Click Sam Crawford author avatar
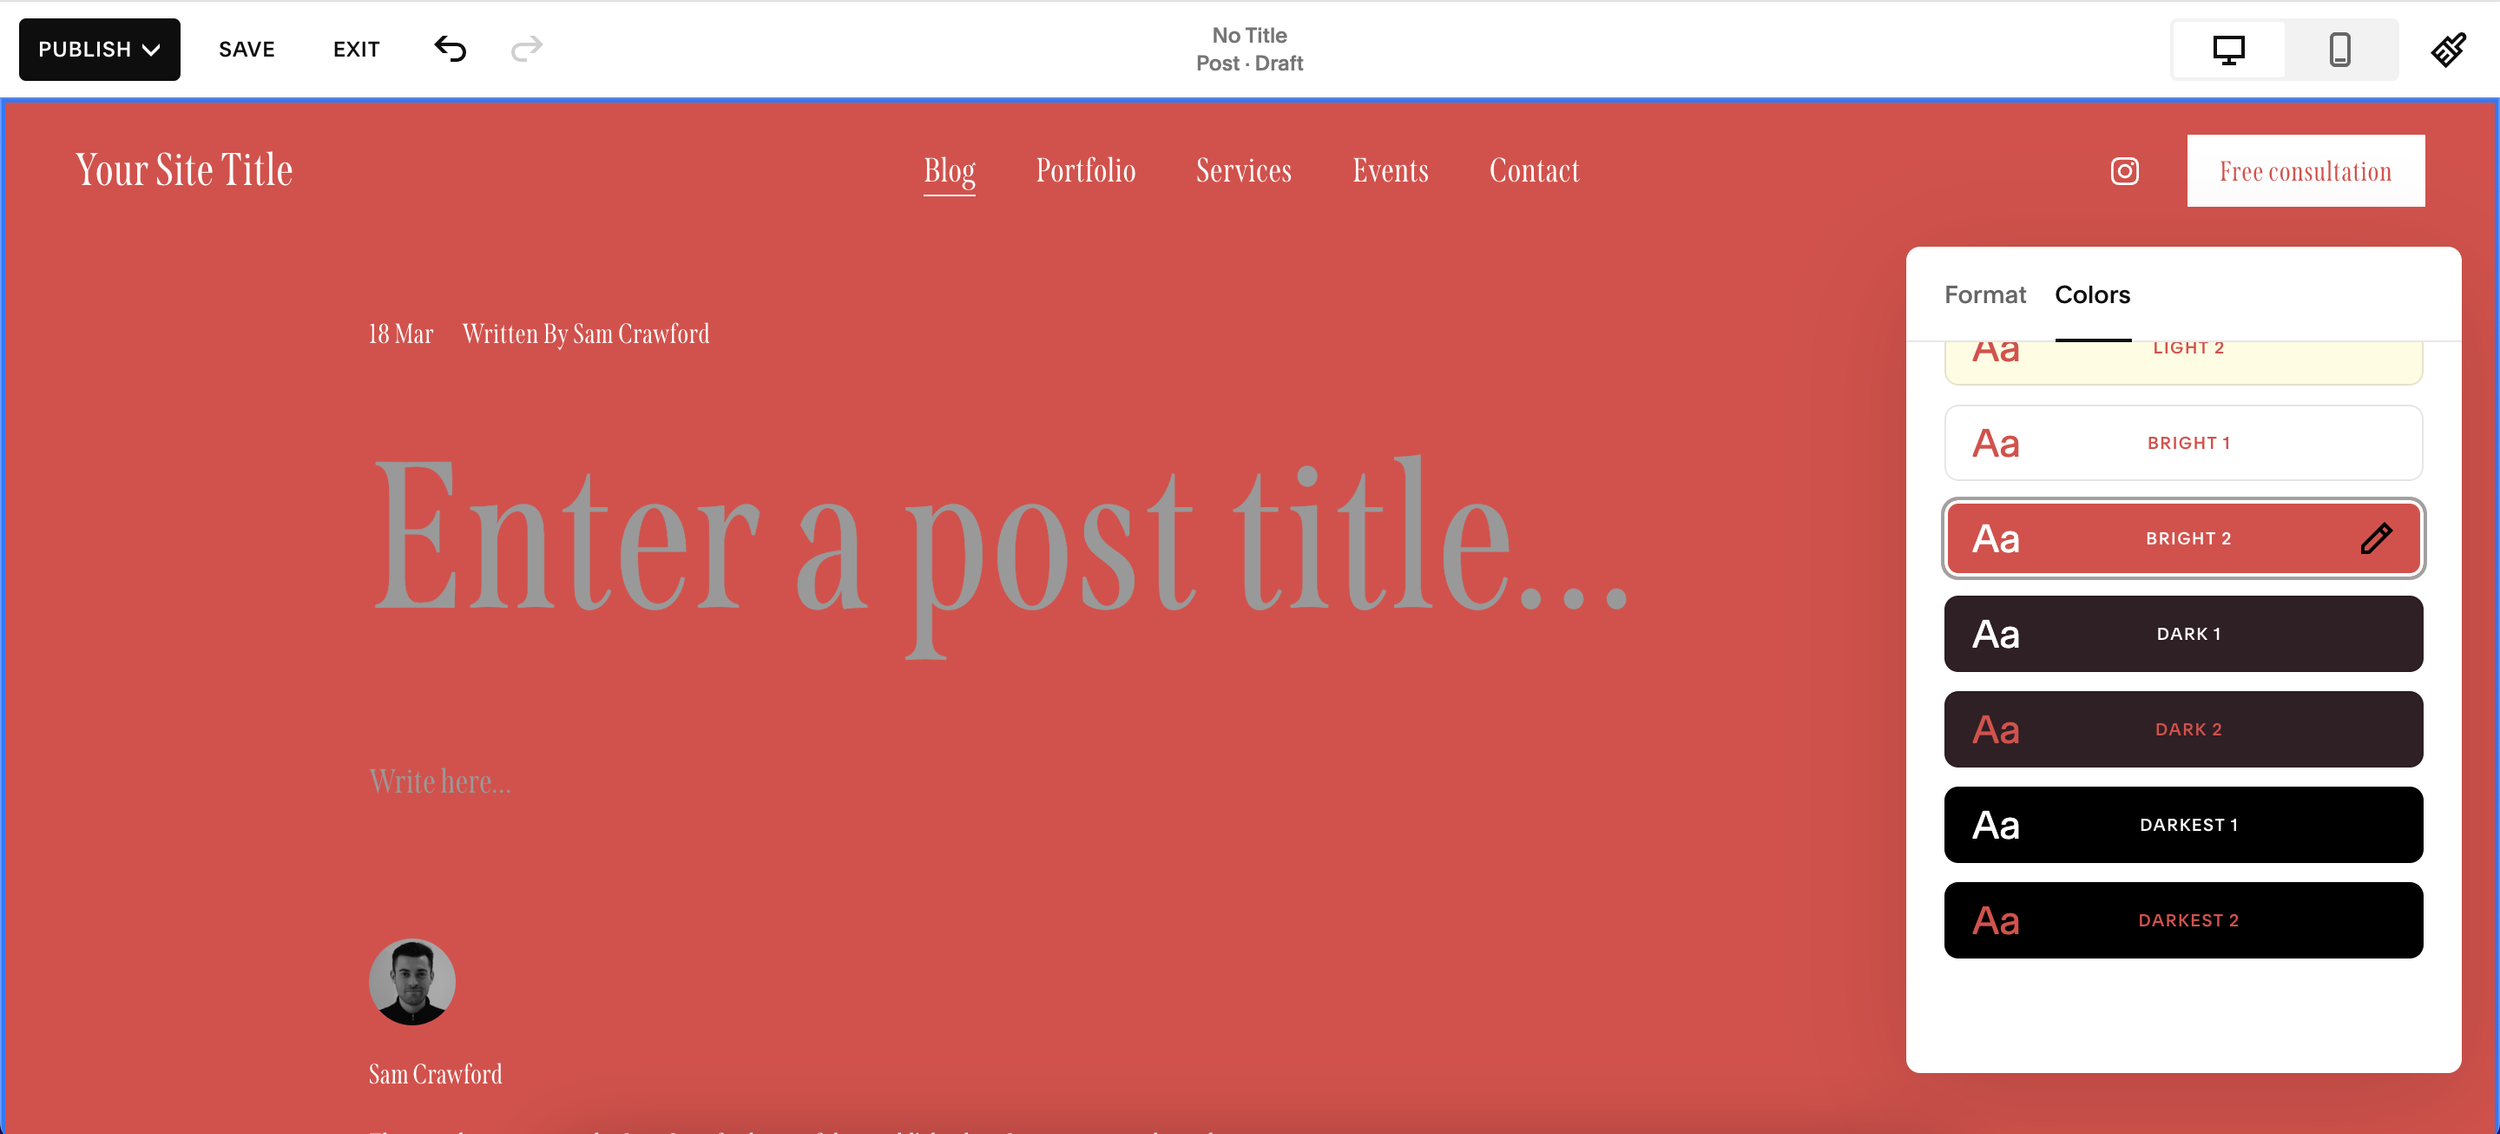The width and height of the screenshot is (2500, 1134). click(412, 981)
